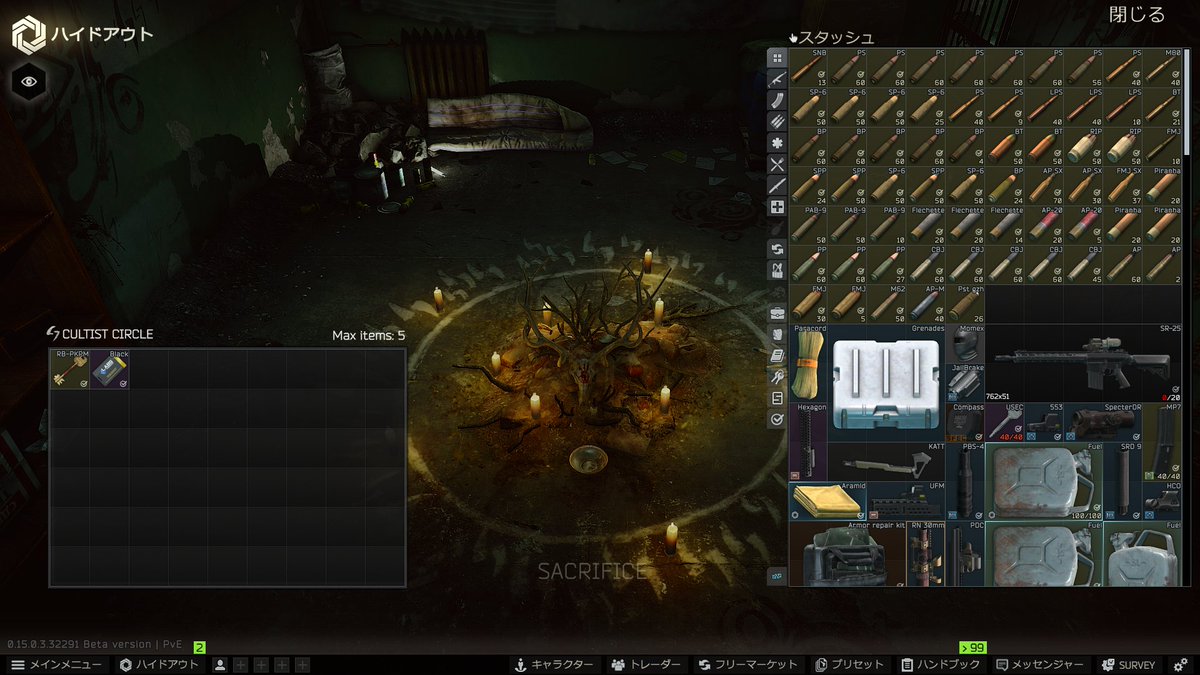Open the メッセンジャー tab

1039,665
